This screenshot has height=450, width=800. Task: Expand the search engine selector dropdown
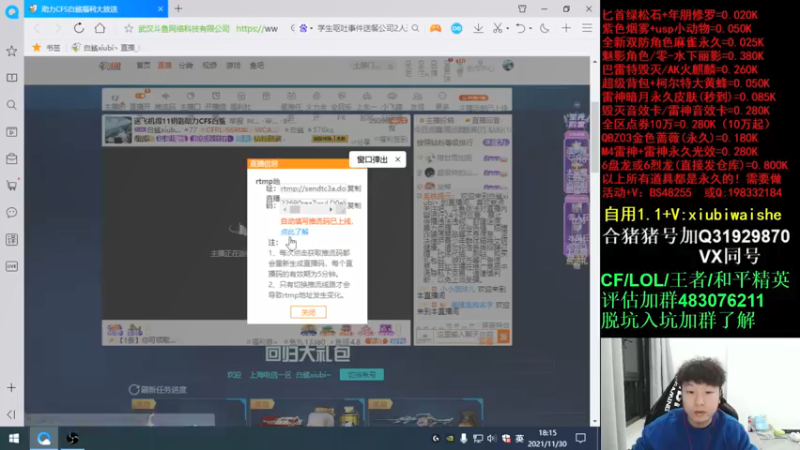(310, 29)
